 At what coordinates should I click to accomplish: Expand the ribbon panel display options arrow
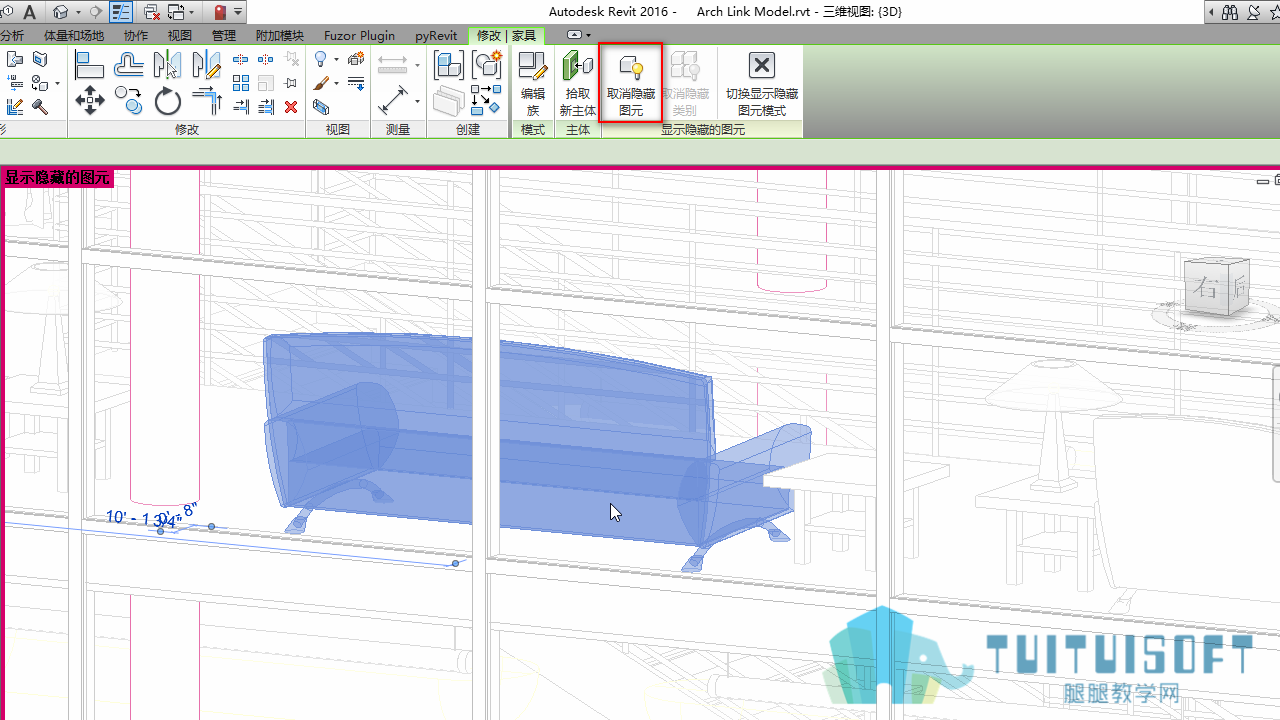588,35
